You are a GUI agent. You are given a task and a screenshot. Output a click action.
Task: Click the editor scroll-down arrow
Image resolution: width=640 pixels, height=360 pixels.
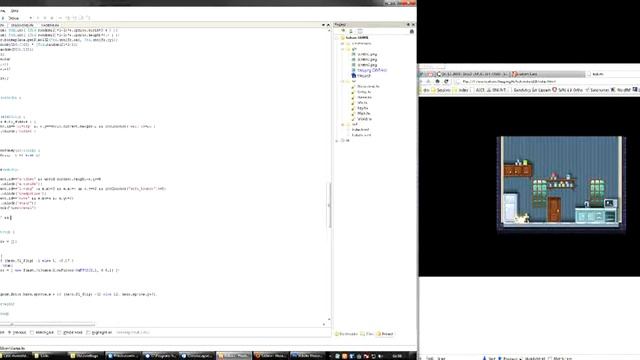329,320
